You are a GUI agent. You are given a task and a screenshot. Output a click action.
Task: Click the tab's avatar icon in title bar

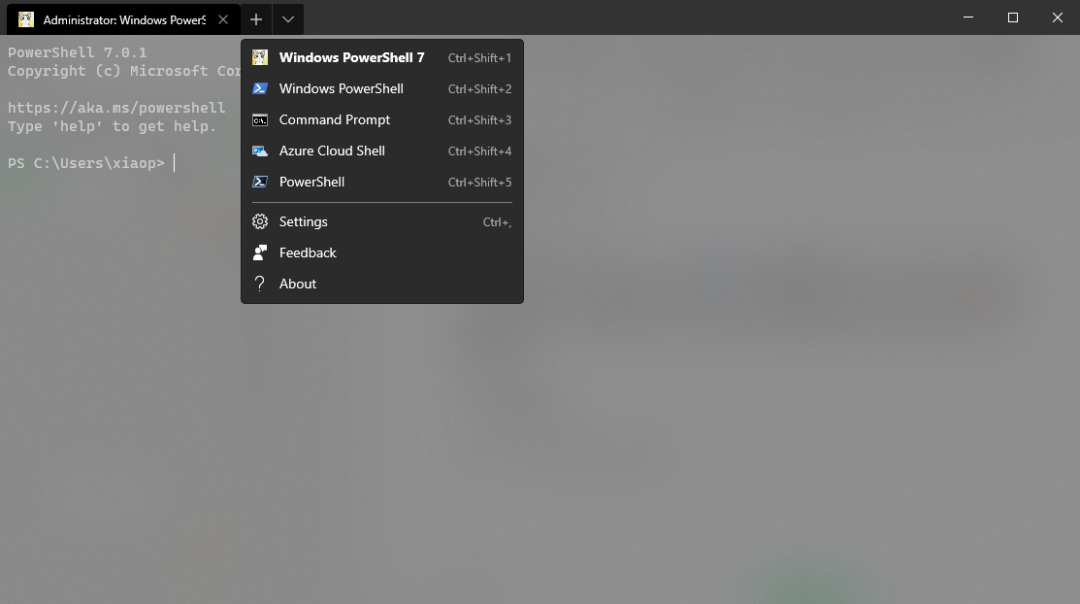[26, 19]
